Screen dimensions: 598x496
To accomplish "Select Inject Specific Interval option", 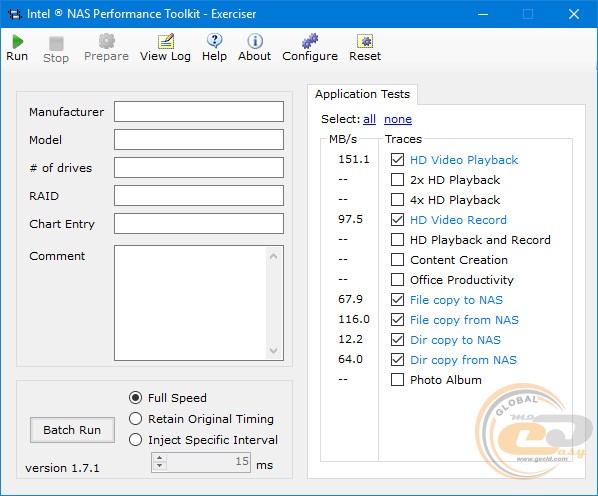I will point(135,440).
